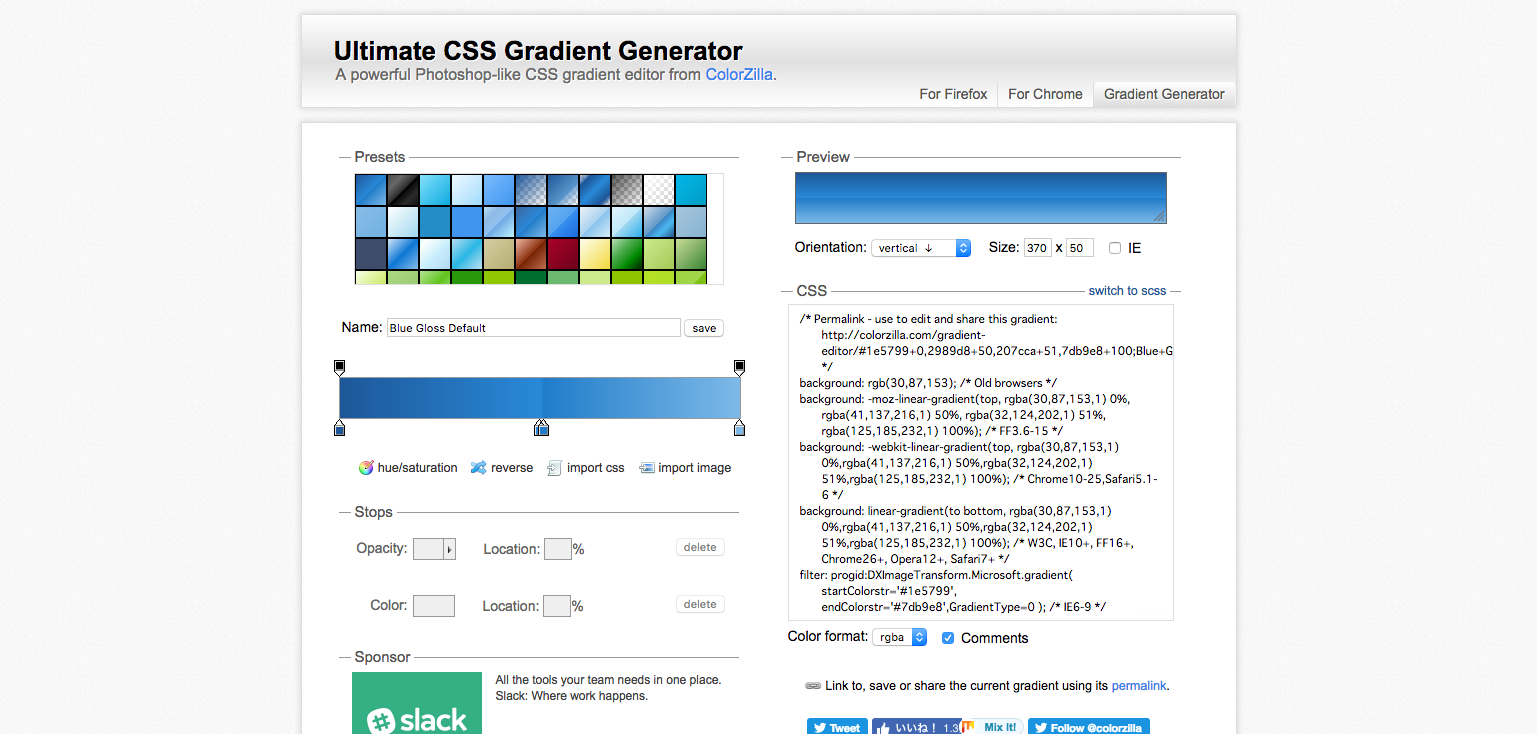Click delete button in the Color row
Screen dimensions: 1537x734
[x=700, y=604]
